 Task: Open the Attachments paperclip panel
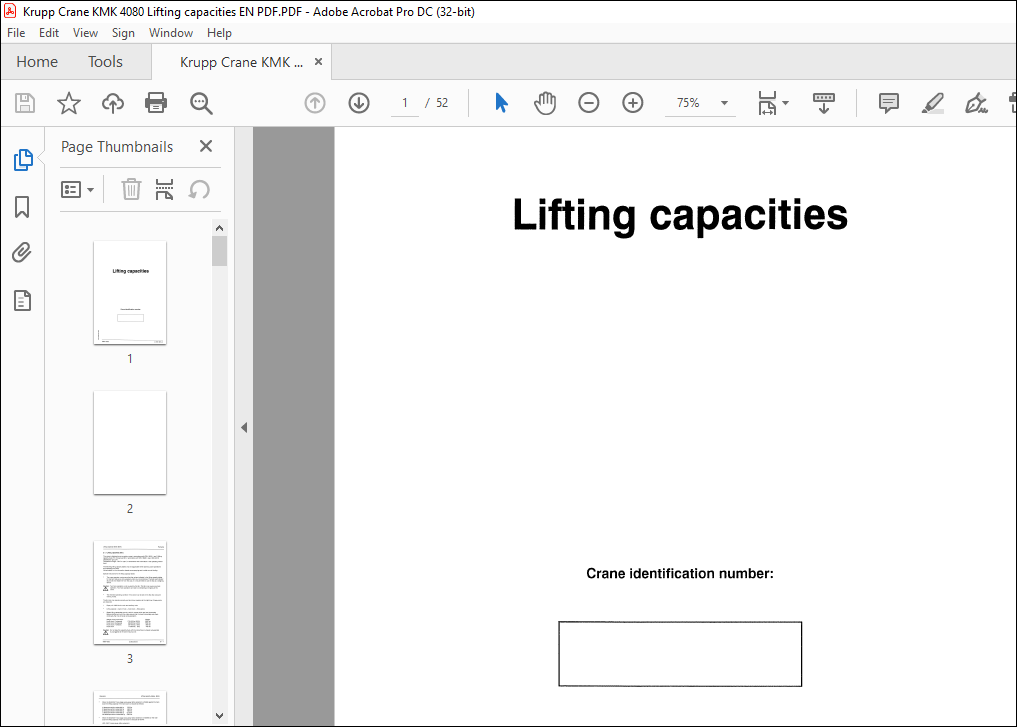click(x=22, y=252)
